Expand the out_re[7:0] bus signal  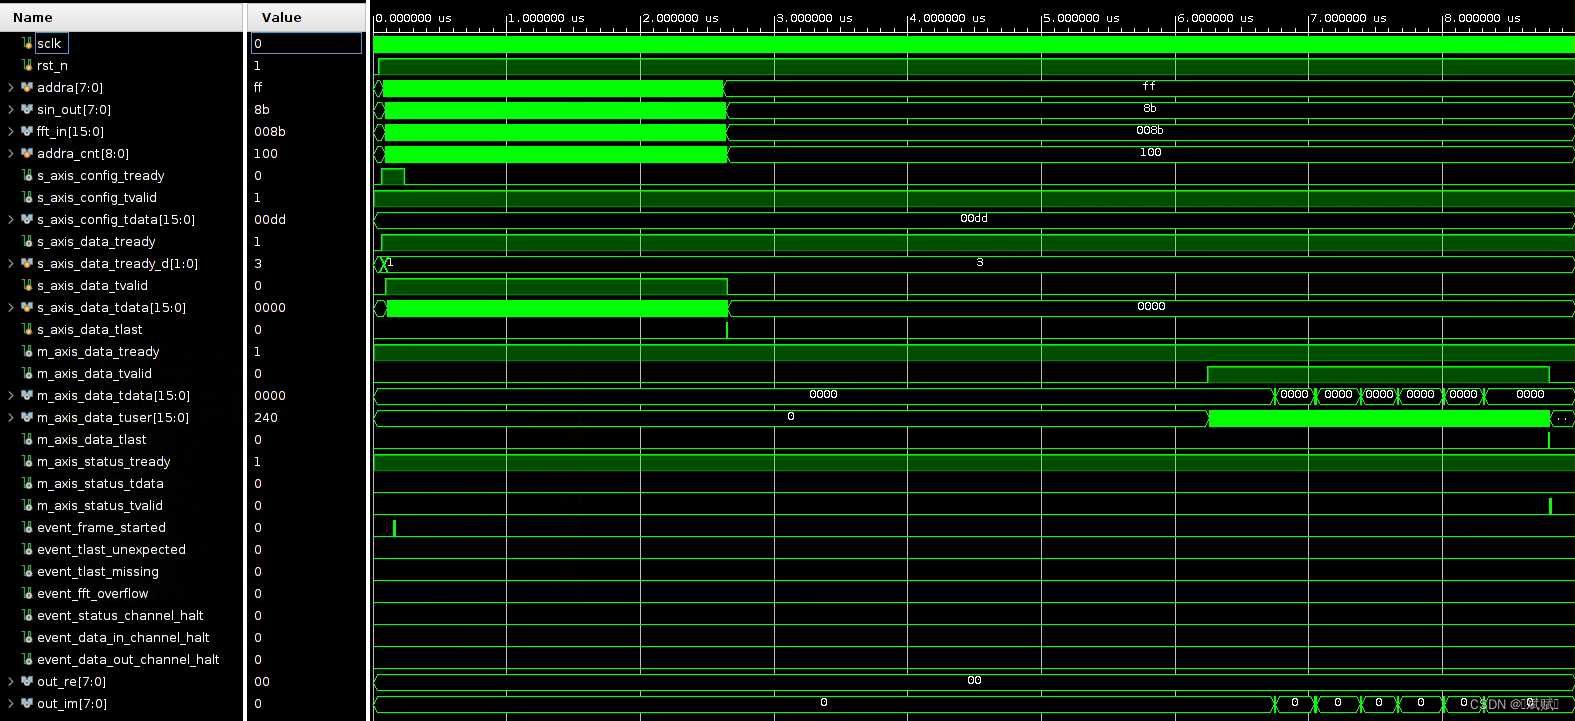point(11,682)
